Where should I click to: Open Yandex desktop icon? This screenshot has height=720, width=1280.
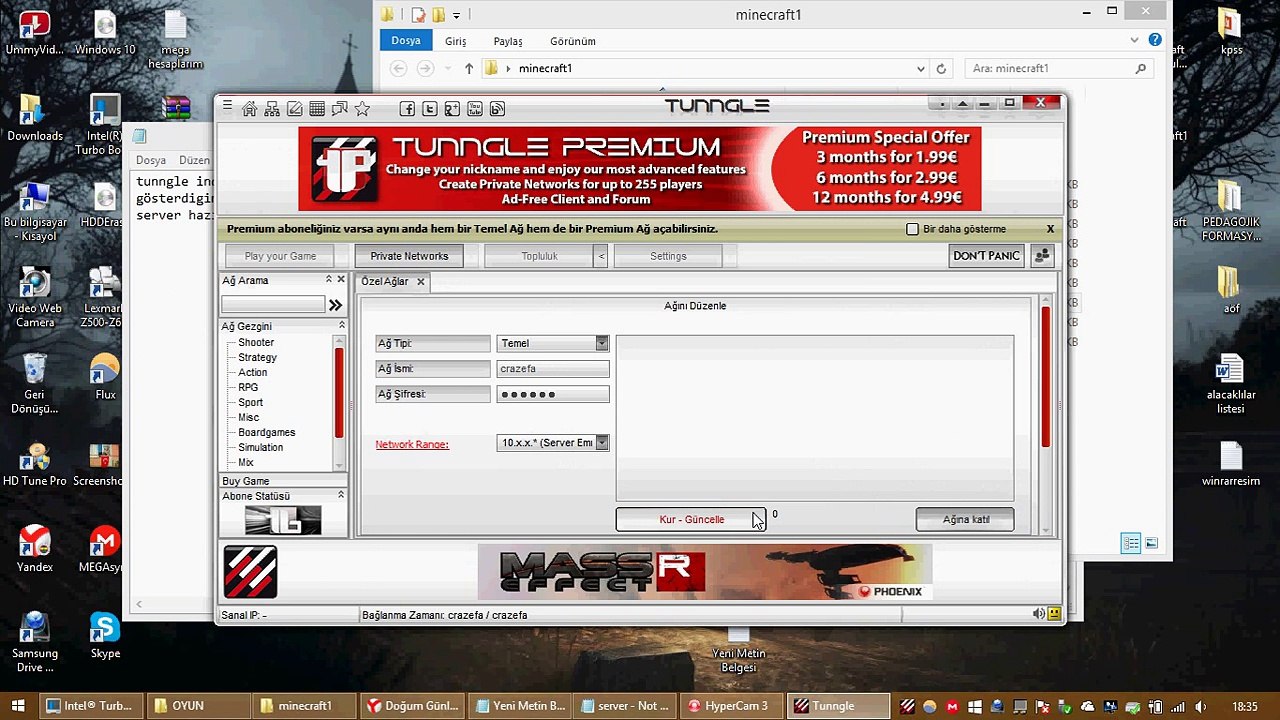35,548
